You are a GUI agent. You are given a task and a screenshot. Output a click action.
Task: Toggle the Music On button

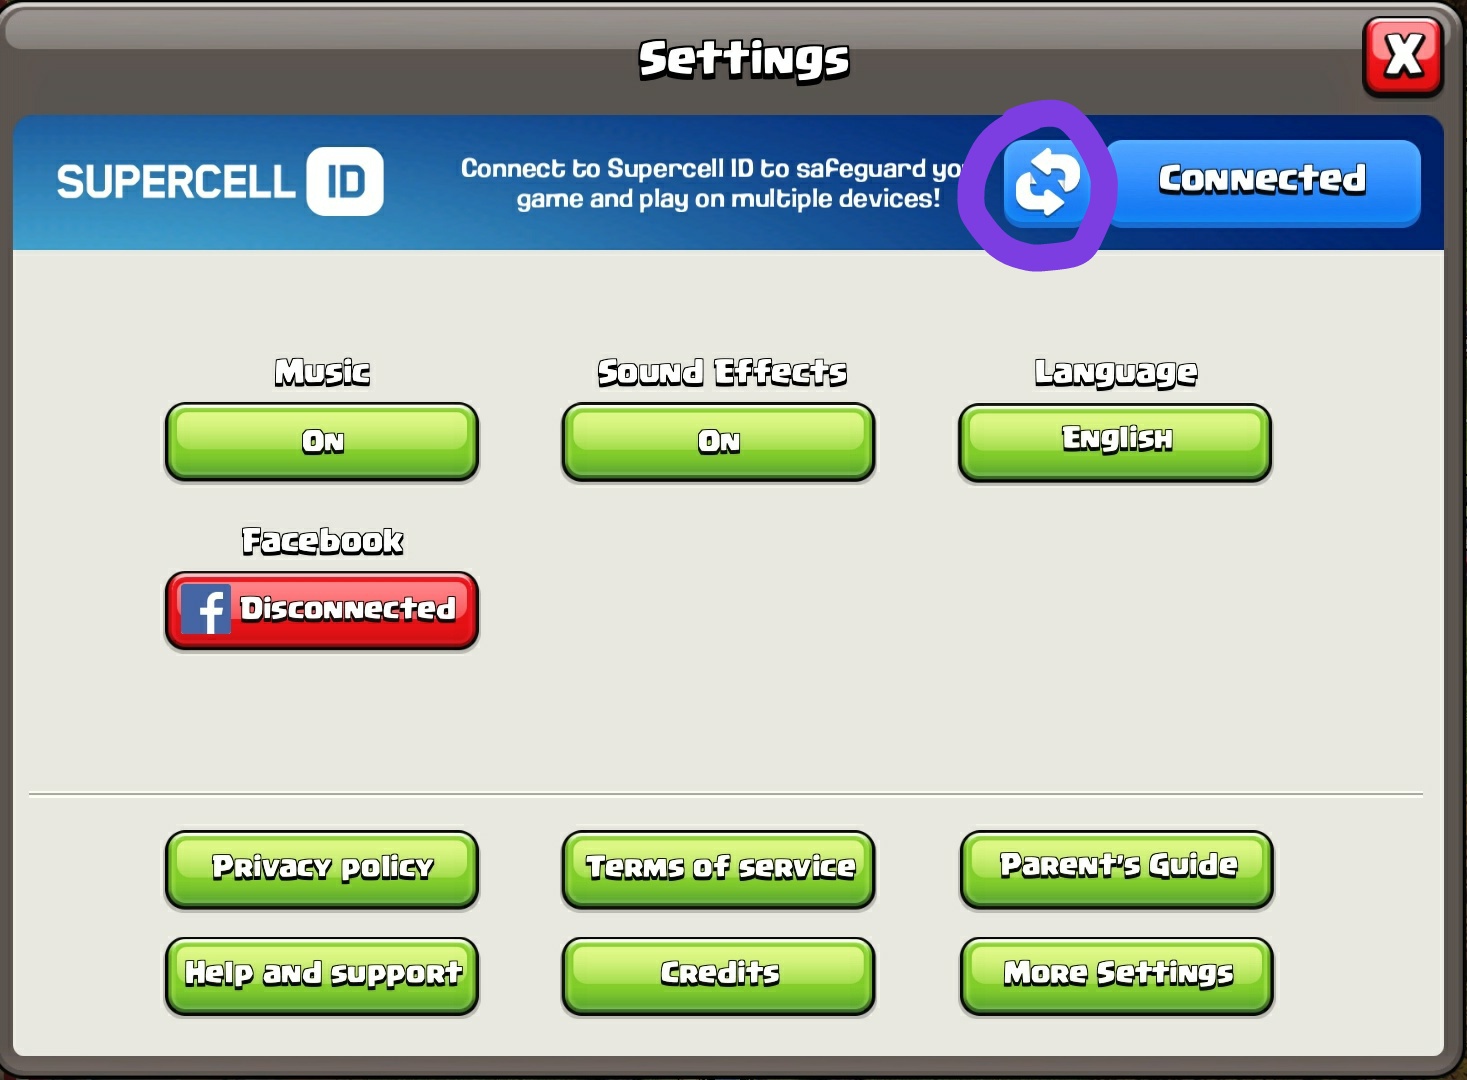[322, 442]
